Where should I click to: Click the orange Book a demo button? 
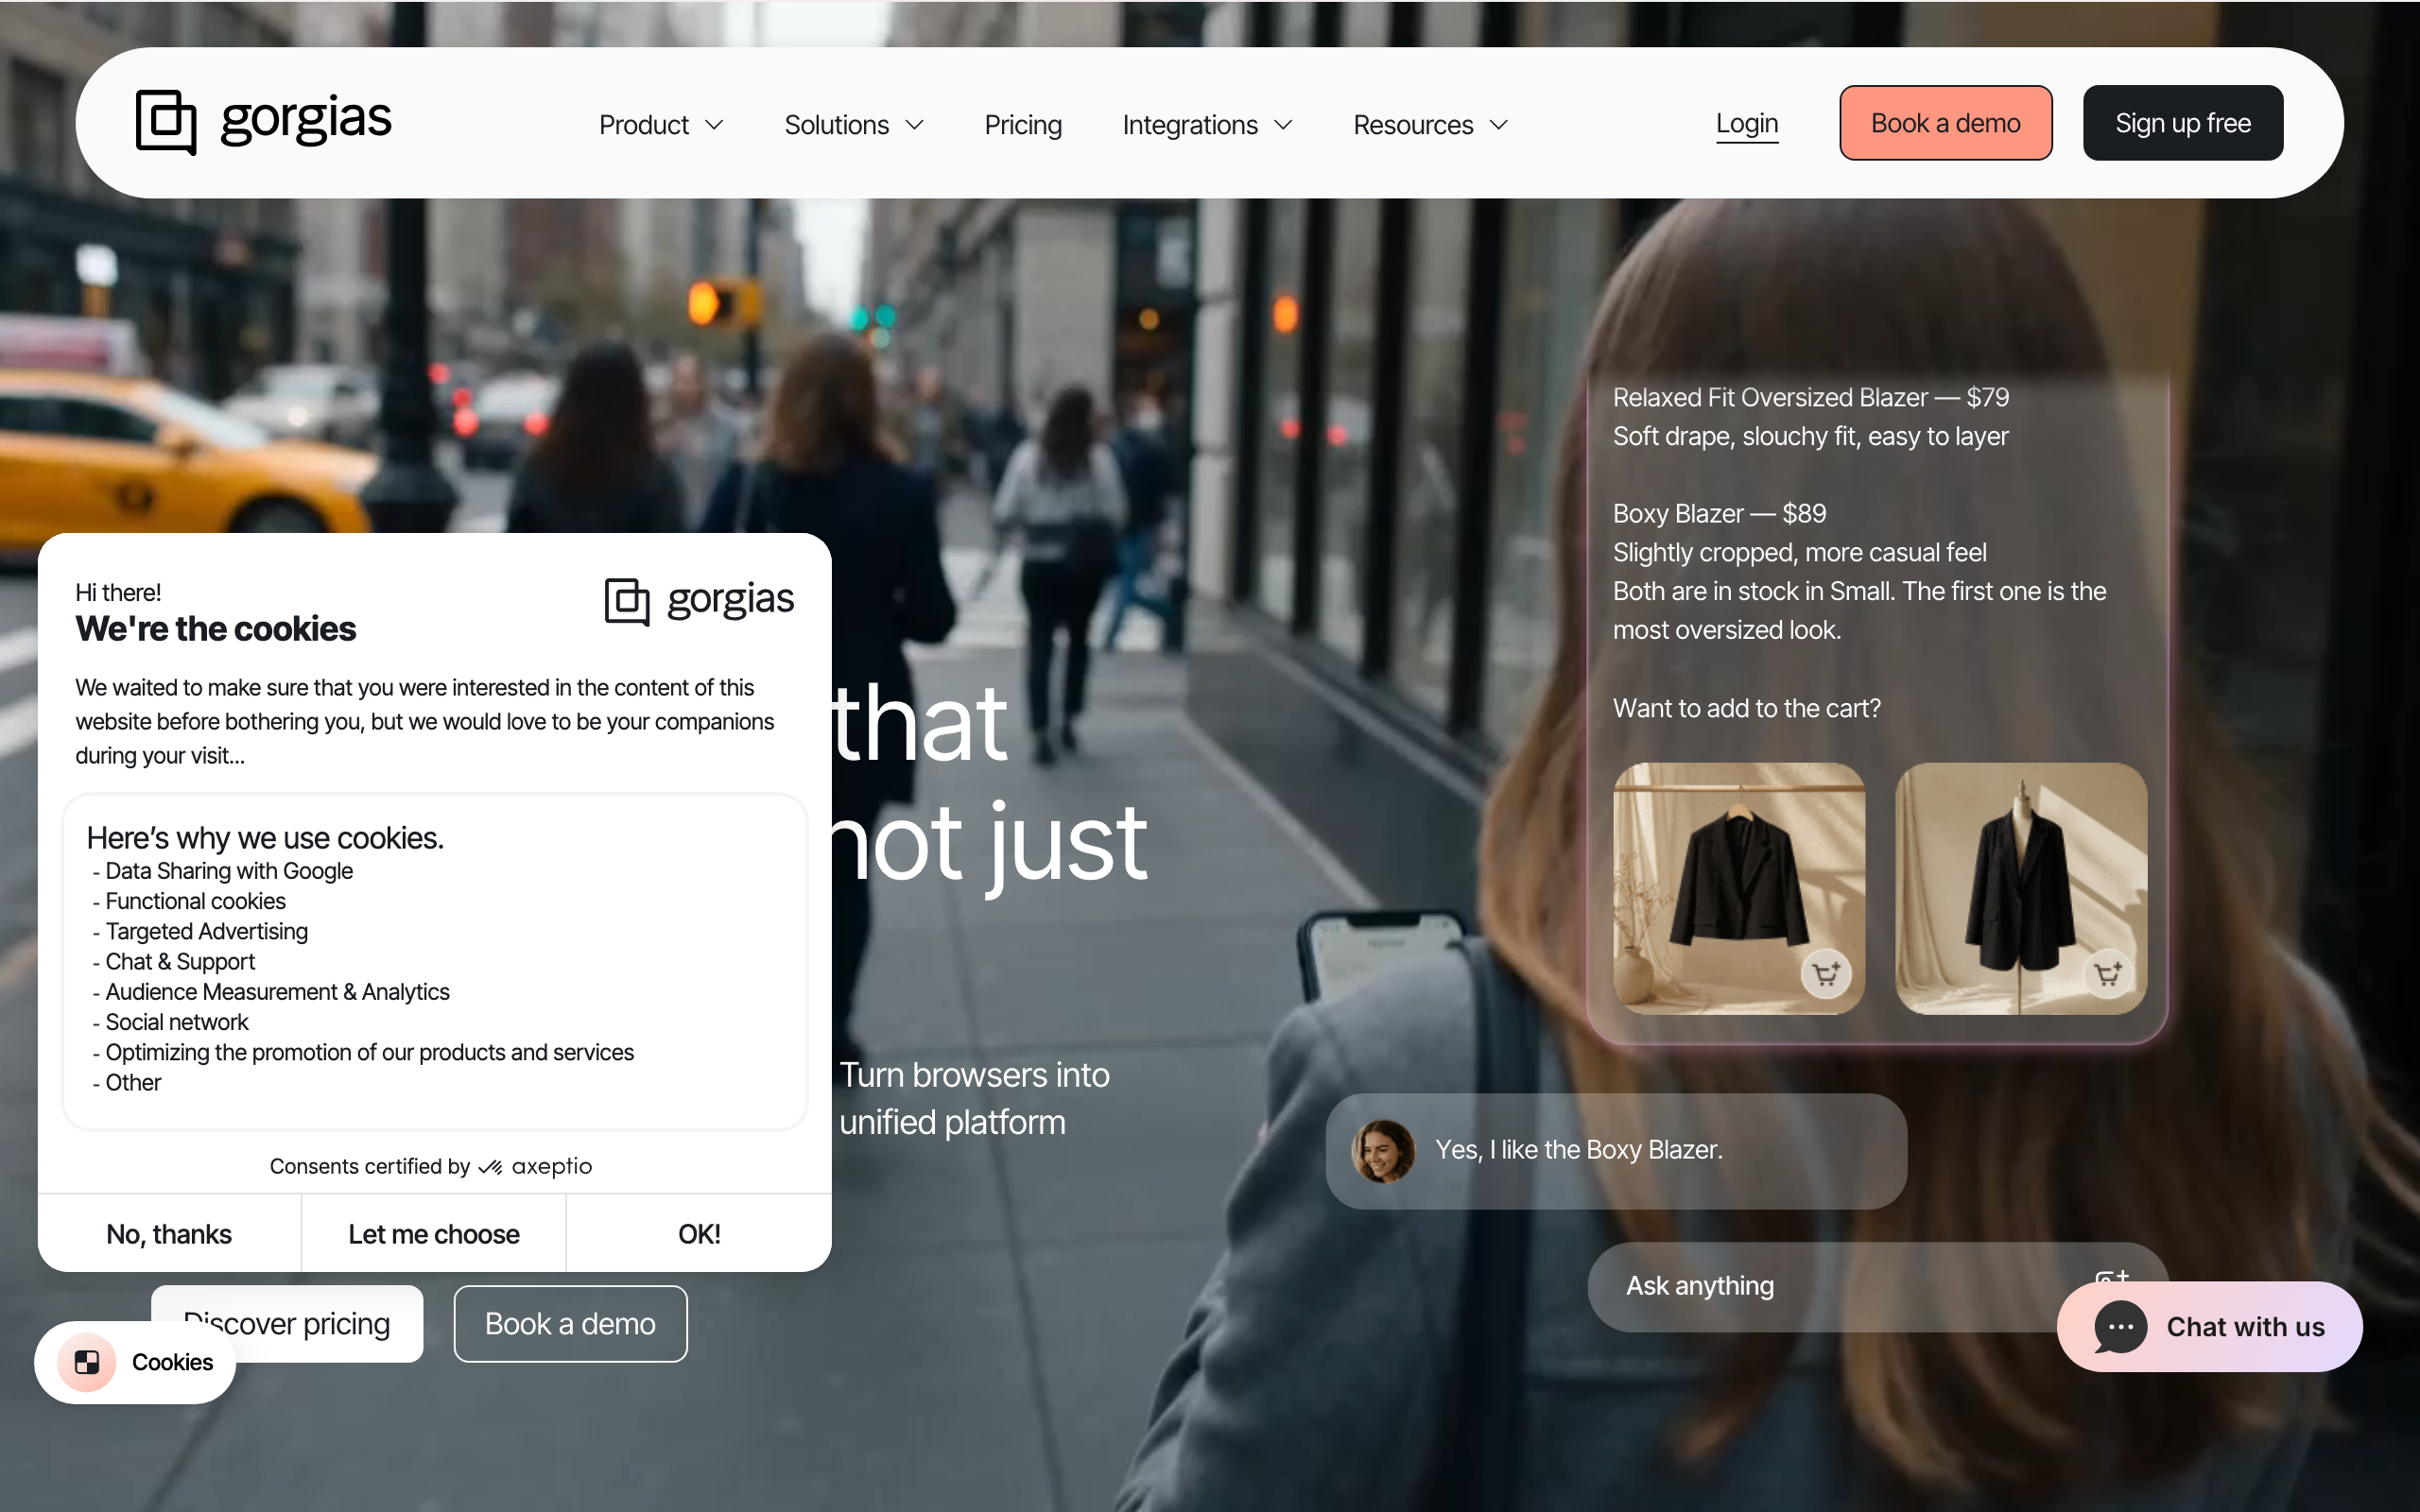[x=1945, y=123]
